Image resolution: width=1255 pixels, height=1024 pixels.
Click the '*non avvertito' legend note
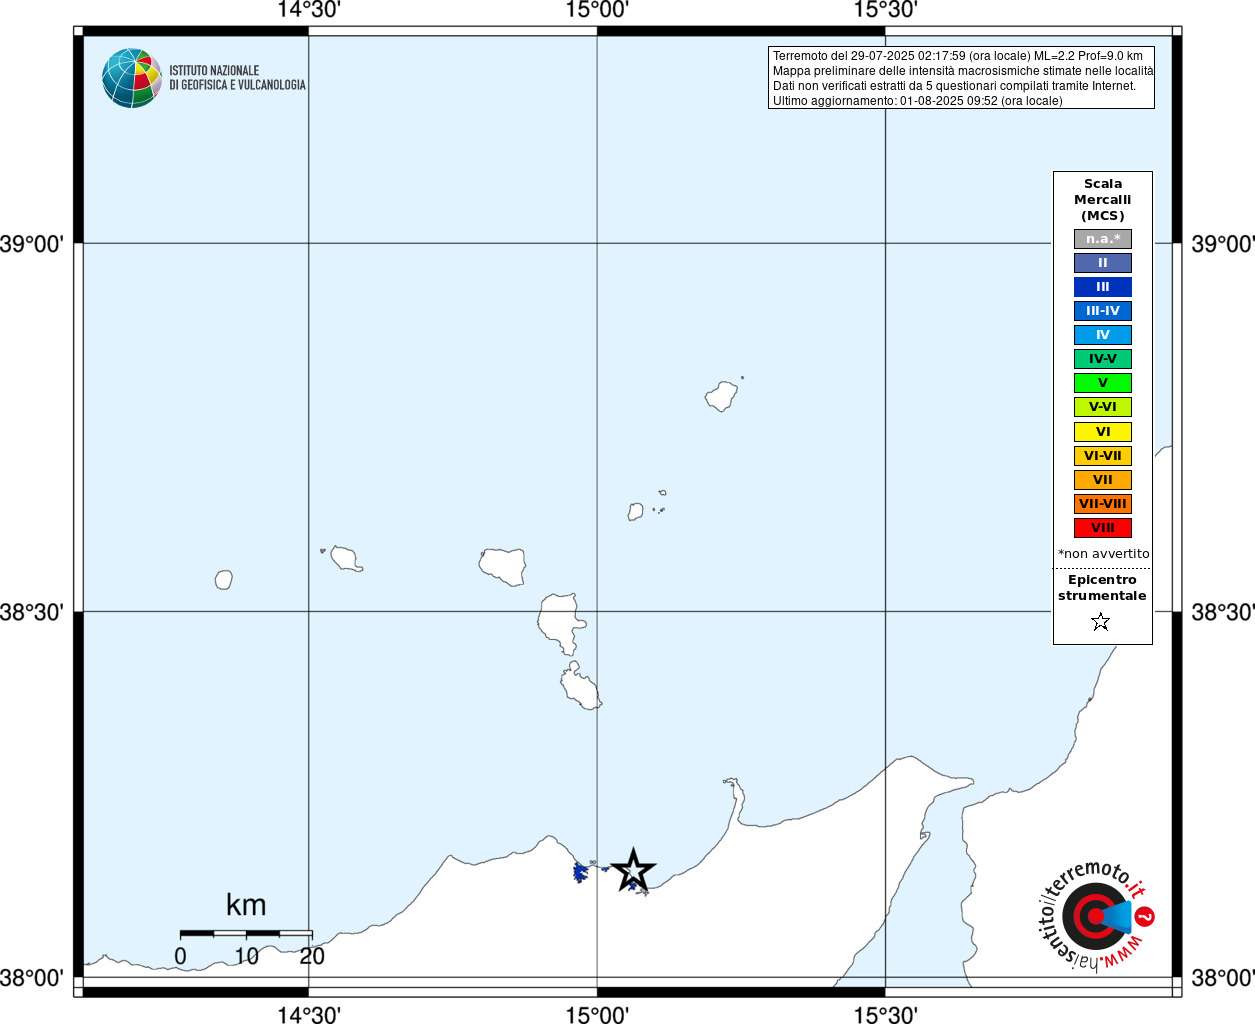pos(1103,554)
